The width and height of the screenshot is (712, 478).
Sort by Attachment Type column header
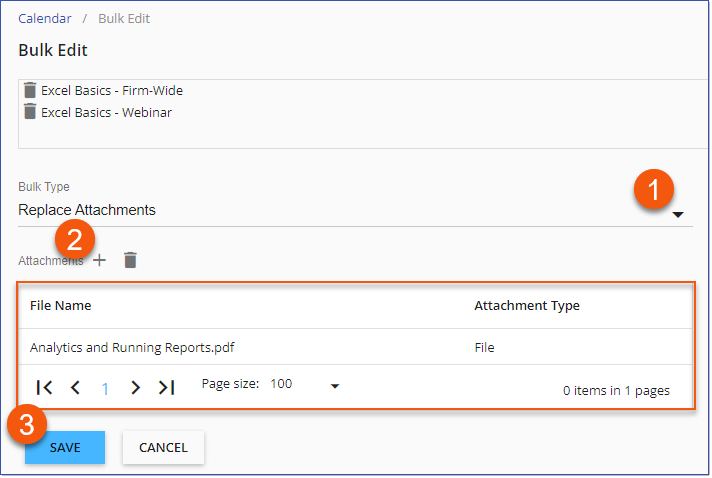[x=527, y=306]
